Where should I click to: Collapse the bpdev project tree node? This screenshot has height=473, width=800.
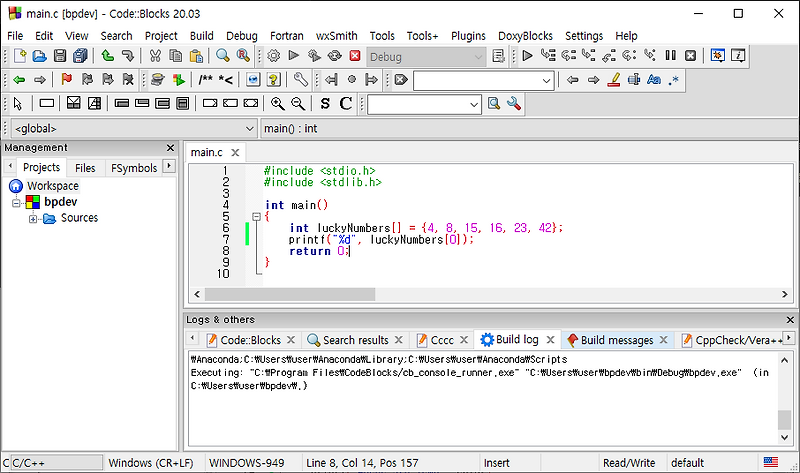click(16, 203)
